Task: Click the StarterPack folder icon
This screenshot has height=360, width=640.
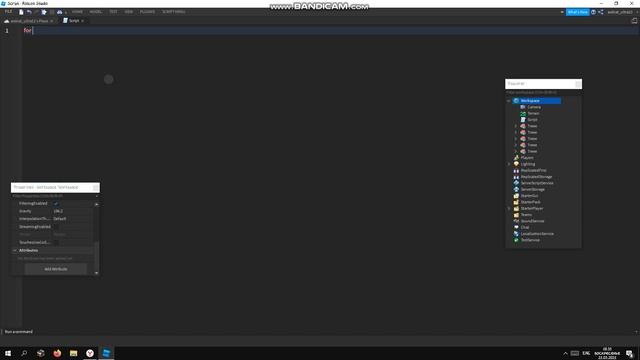Action: [x=516, y=202]
